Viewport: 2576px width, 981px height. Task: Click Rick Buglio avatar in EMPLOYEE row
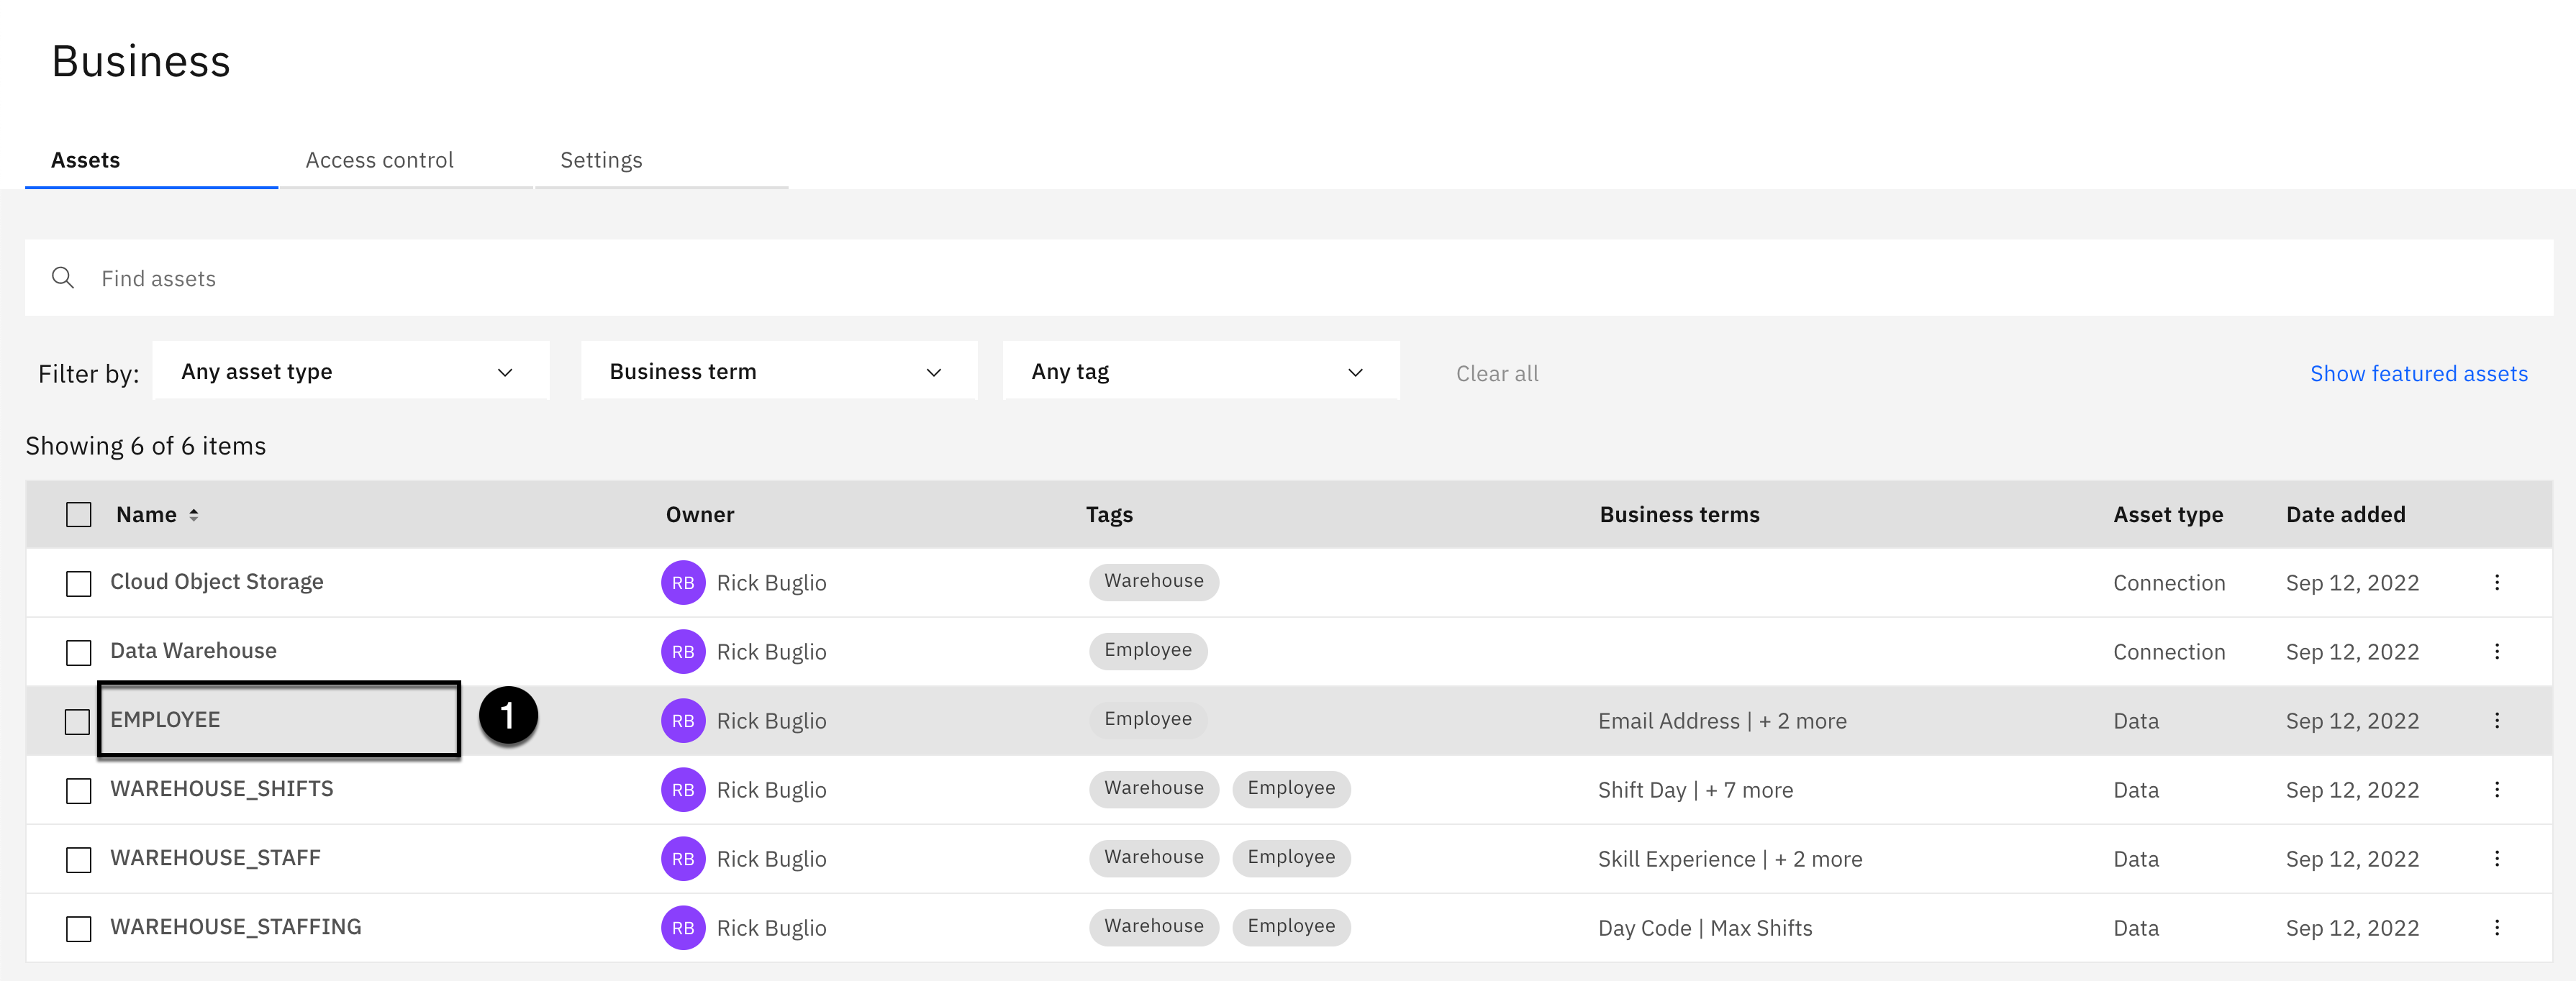point(683,720)
